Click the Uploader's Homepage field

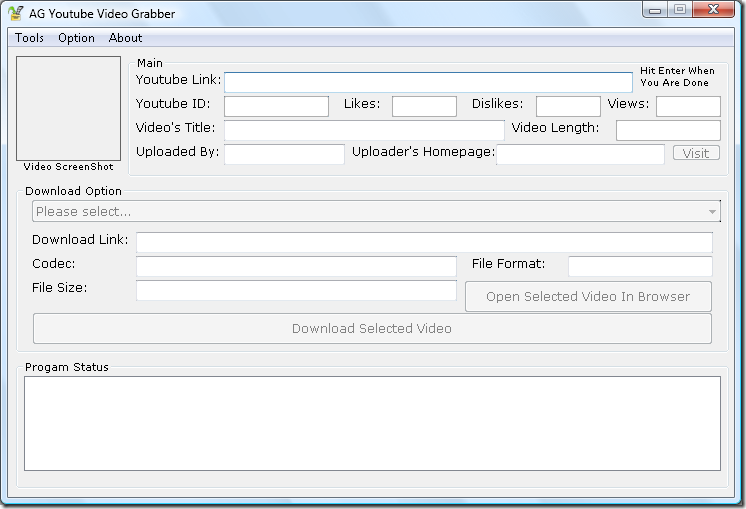tap(580, 154)
